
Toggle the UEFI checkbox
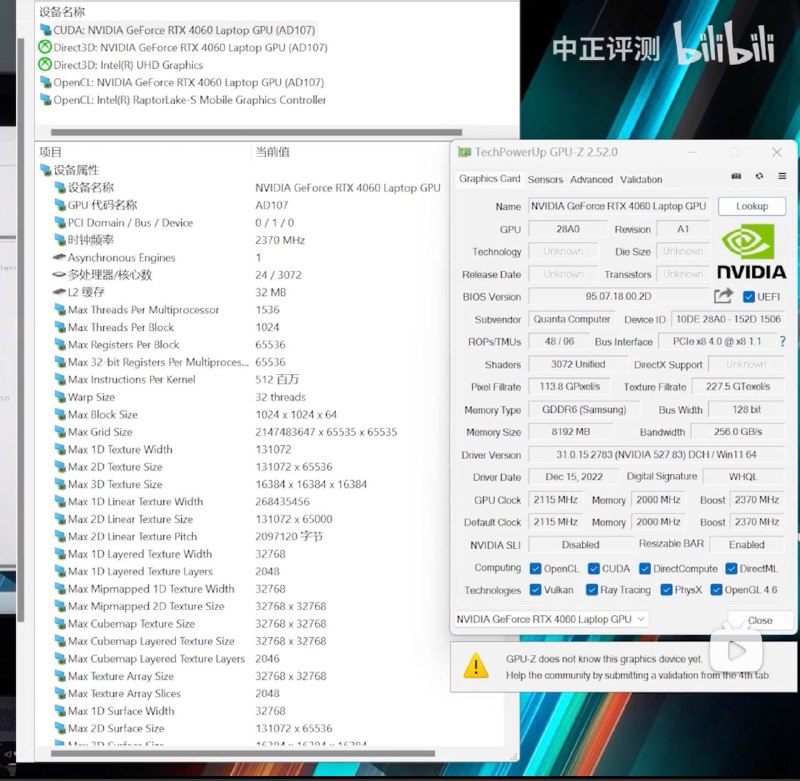748,296
